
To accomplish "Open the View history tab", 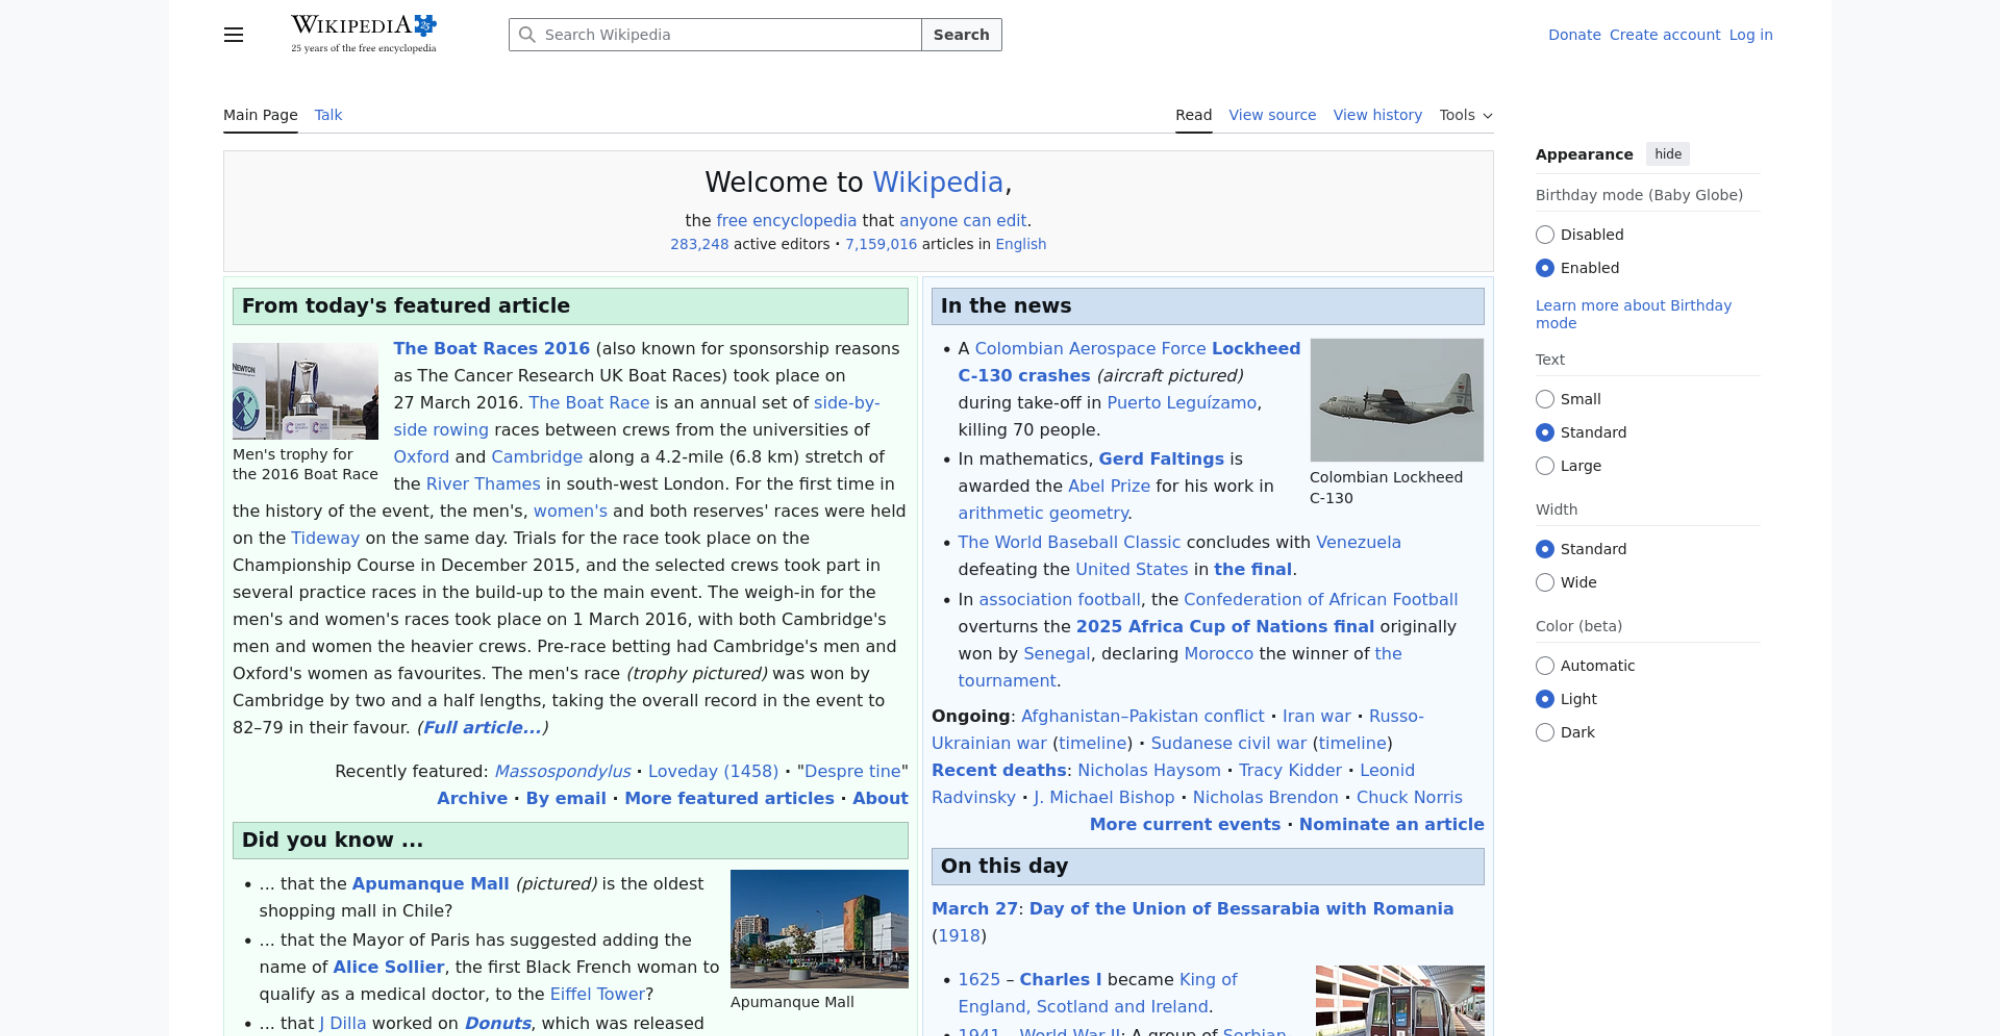I will (1377, 115).
